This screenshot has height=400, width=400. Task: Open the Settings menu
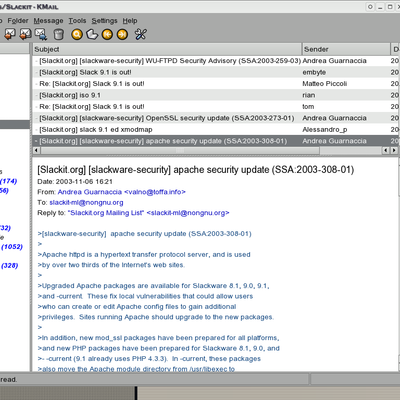coord(104,21)
